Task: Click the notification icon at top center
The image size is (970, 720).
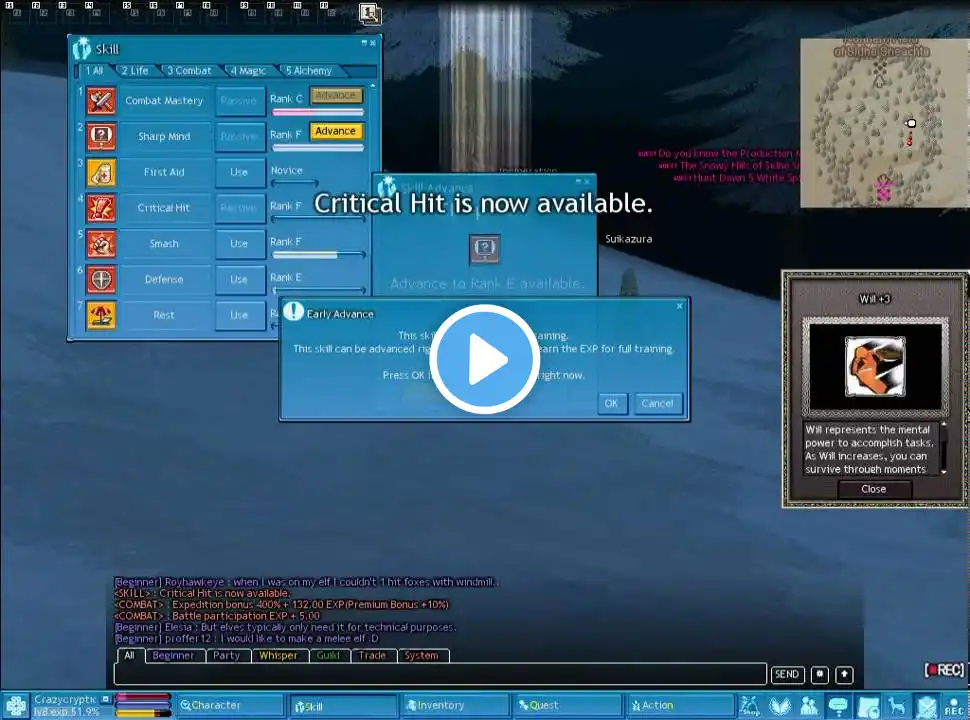Action: pos(370,14)
